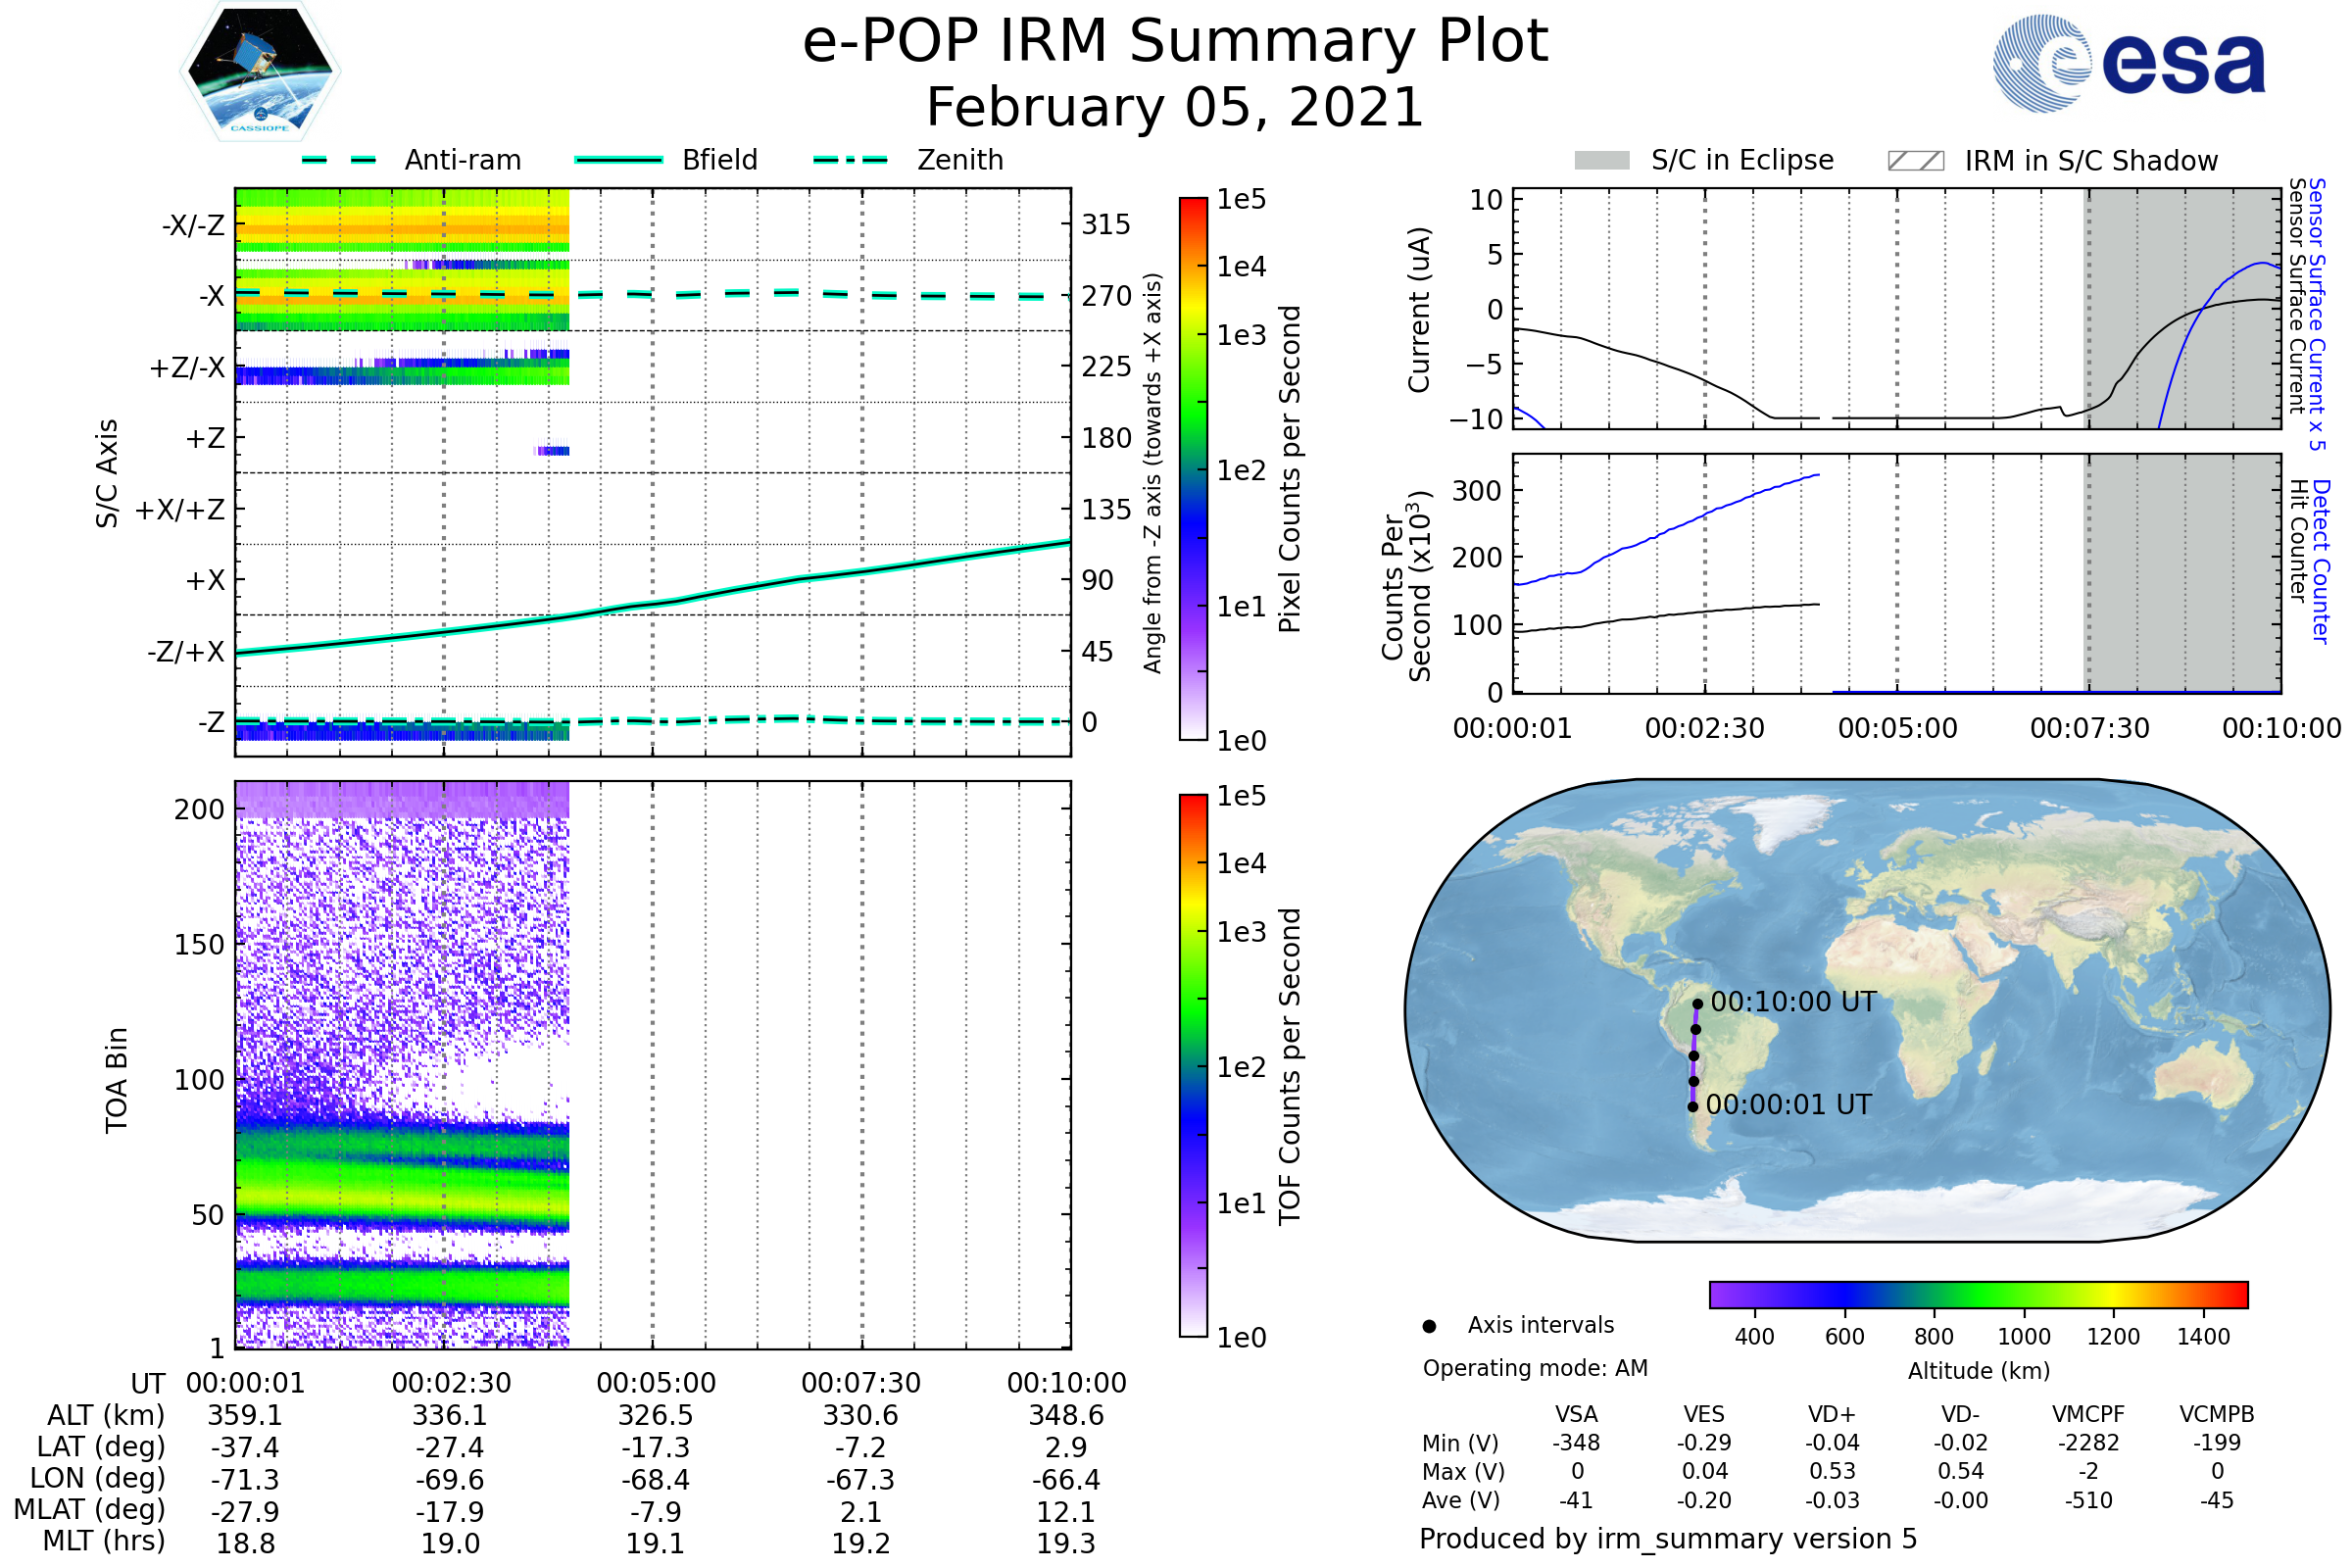This screenshot has width=2352, height=1568.
Task: Click the Sensor Surface Counter x 5 blue label
Action: pos(2317,314)
